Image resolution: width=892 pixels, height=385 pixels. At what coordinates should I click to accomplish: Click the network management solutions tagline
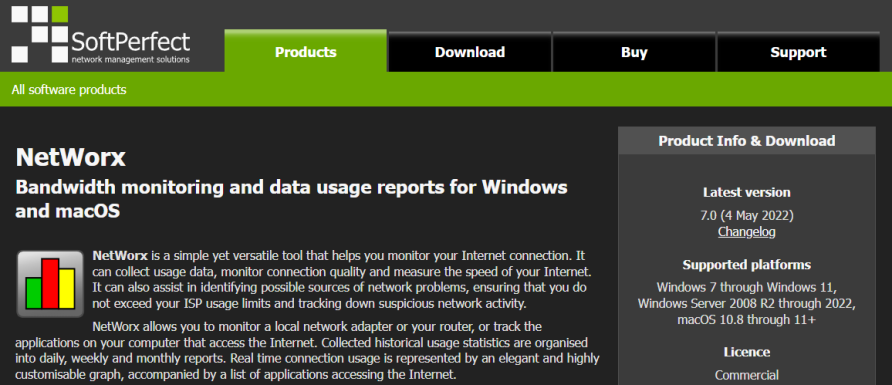[x=130, y=59]
